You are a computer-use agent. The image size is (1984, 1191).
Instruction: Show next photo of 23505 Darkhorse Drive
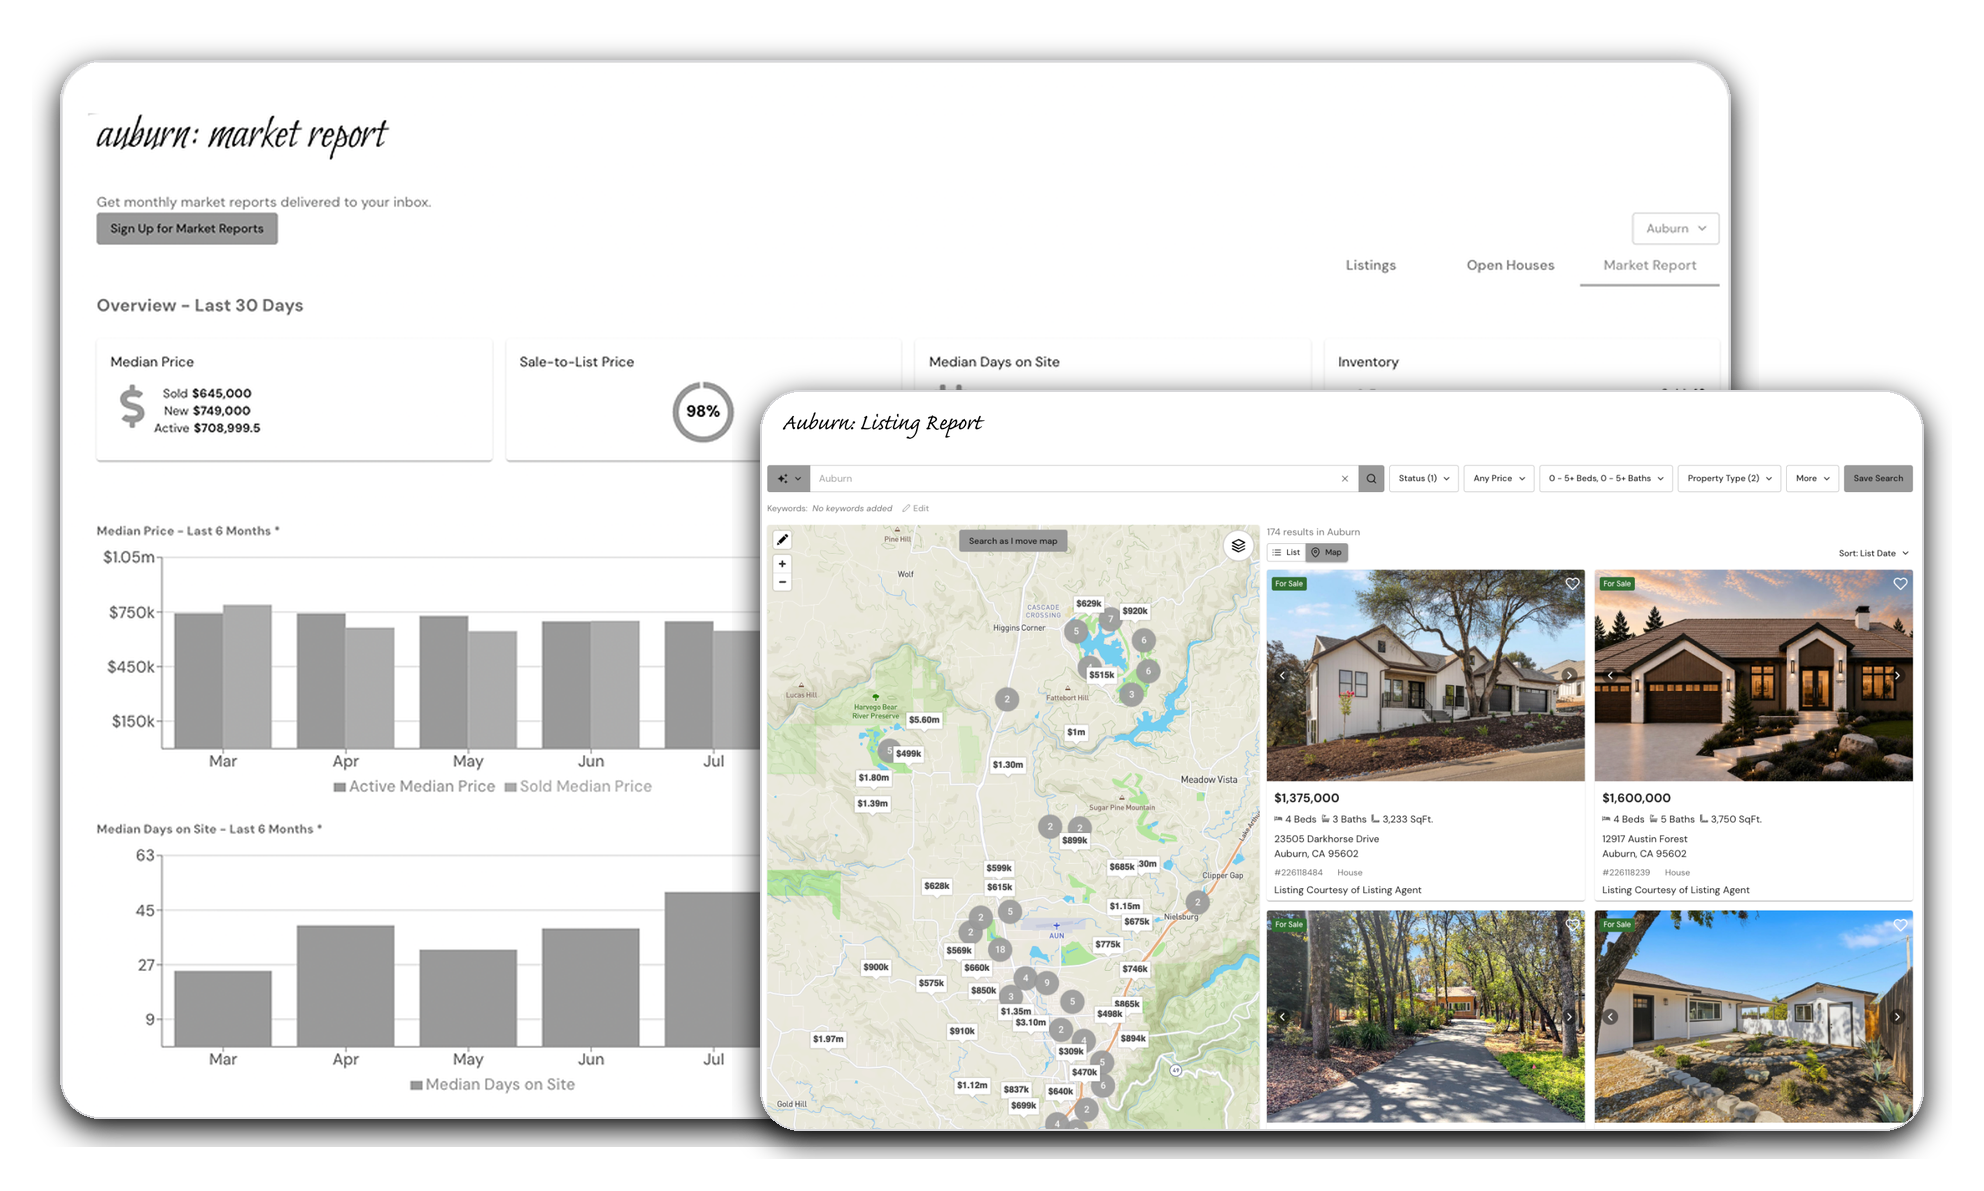1569,676
